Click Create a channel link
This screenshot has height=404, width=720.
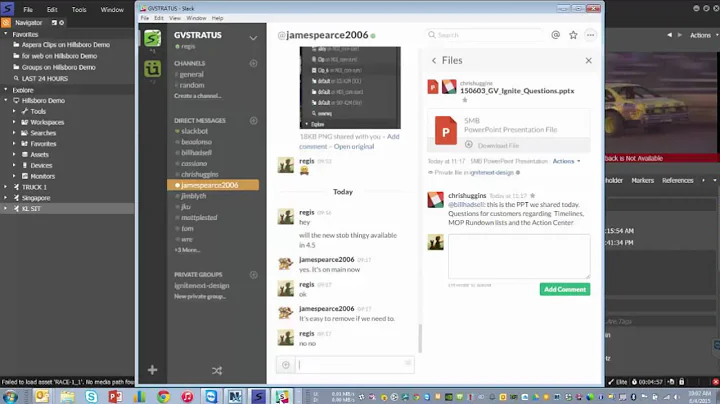[198, 96]
